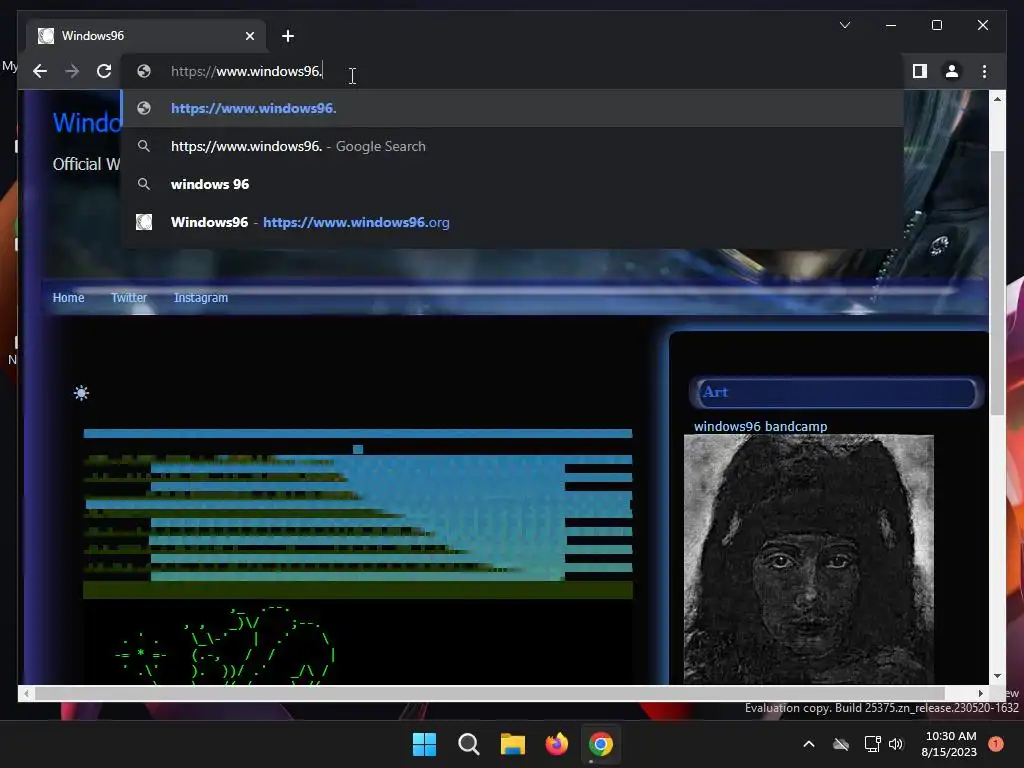Screen dimensions: 1024x768
Task: Open the volume speaker tray icon
Action: click(896, 744)
